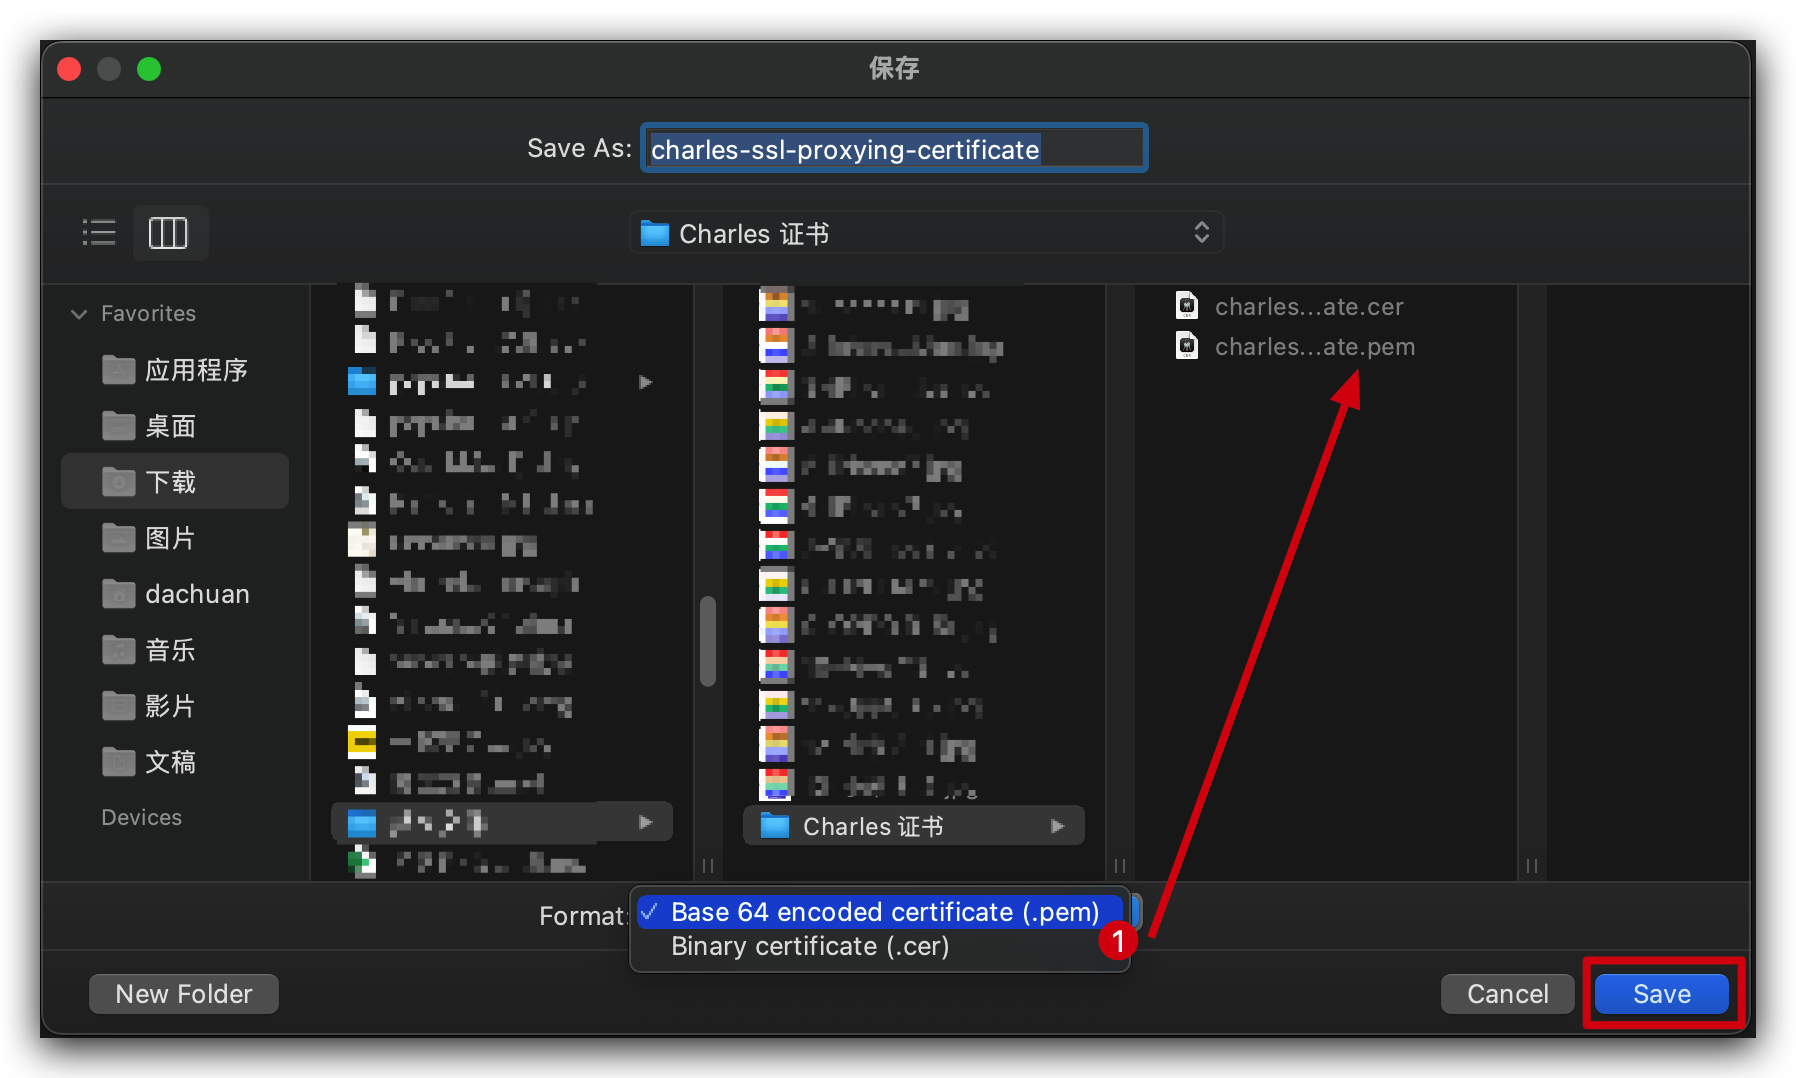Click the 影片 folder icon
The height and width of the screenshot is (1078, 1796).
tap(118, 705)
